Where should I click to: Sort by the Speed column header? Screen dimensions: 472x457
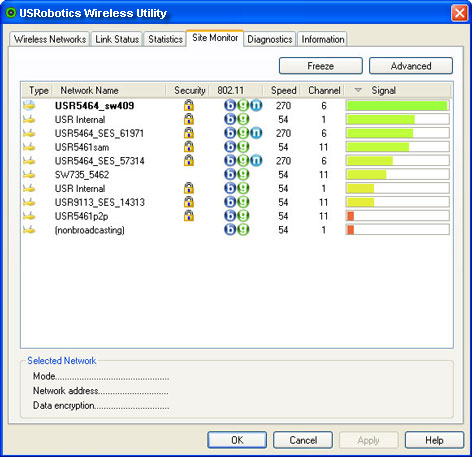tap(282, 90)
